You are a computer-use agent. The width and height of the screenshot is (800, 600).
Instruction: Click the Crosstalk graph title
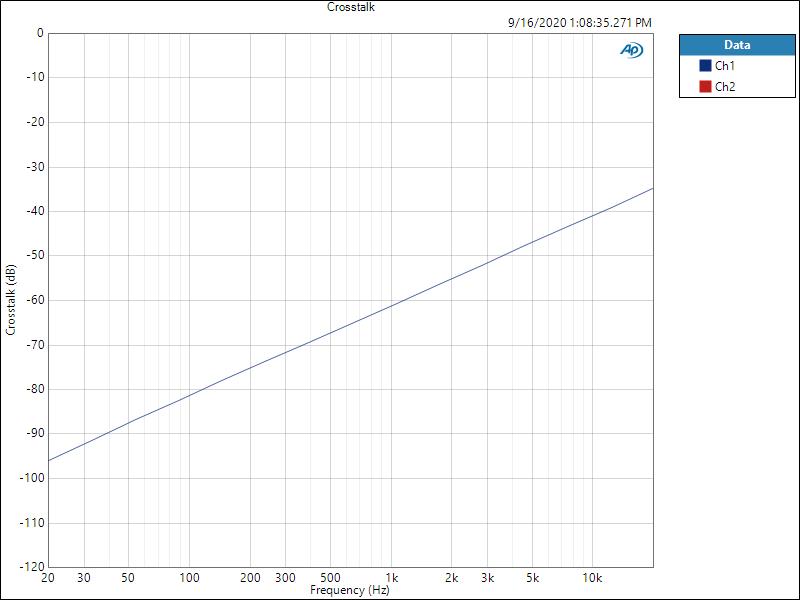[351, 7]
